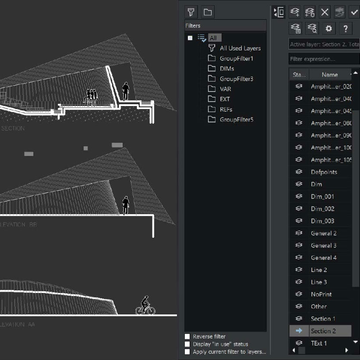The width and height of the screenshot is (360, 360).
Task: Click status icon of Dim_003 layer
Action: [299, 221]
